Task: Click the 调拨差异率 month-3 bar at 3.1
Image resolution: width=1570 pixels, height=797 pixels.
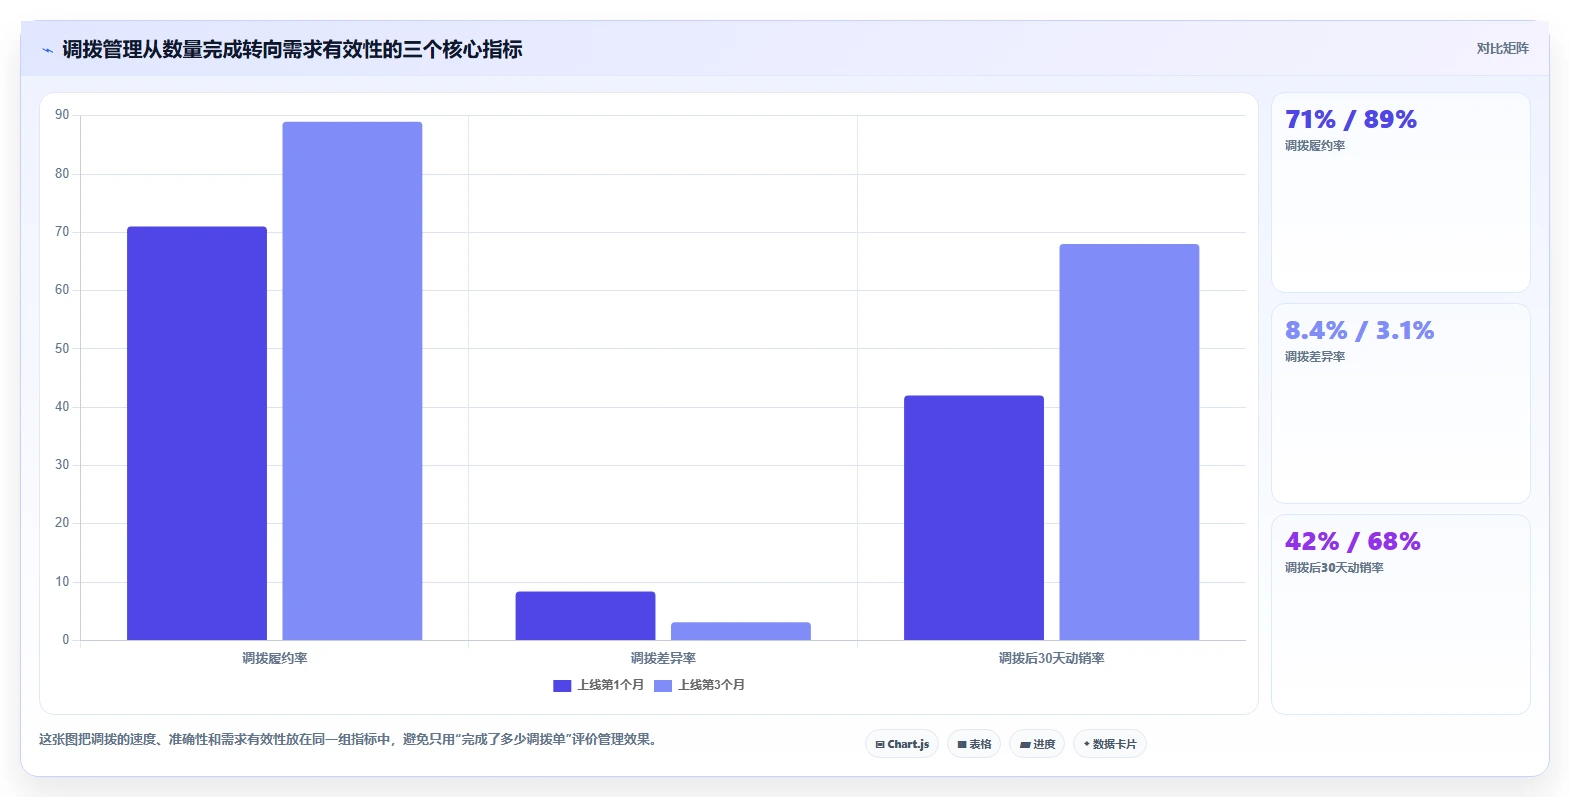Action: point(741,631)
